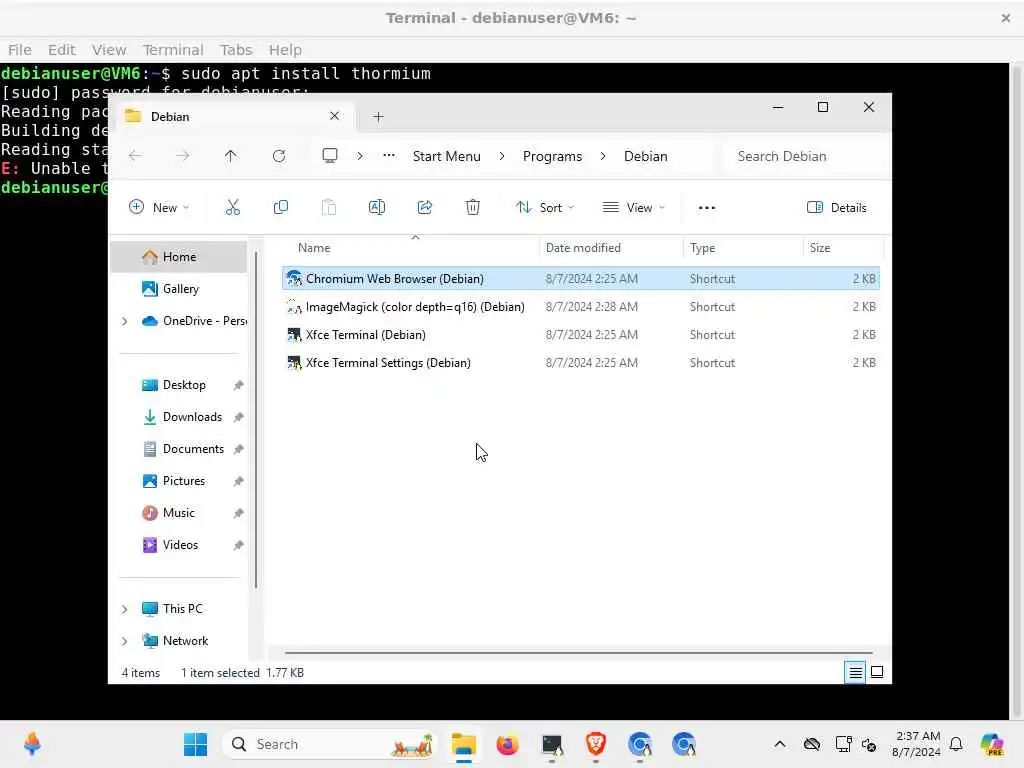The width and height of the screenshot is (1024, 768).
Task: Sort by Date modified column
Action: [x=583, y=248]
